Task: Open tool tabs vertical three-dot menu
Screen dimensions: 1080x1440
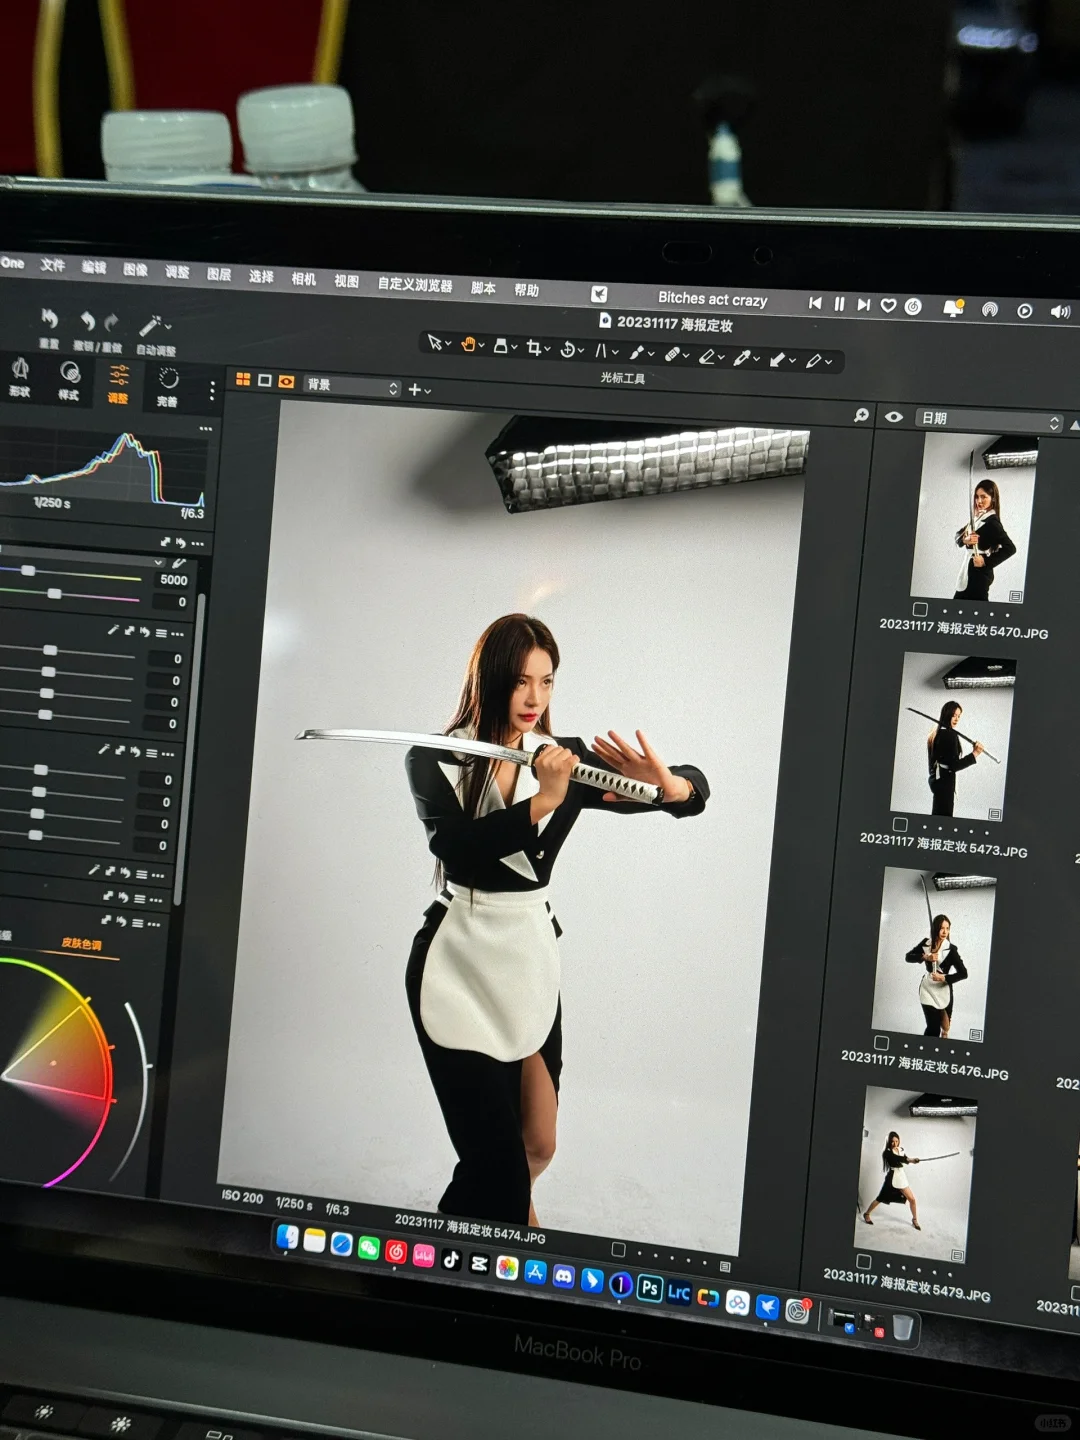Action: click(212, 391)
